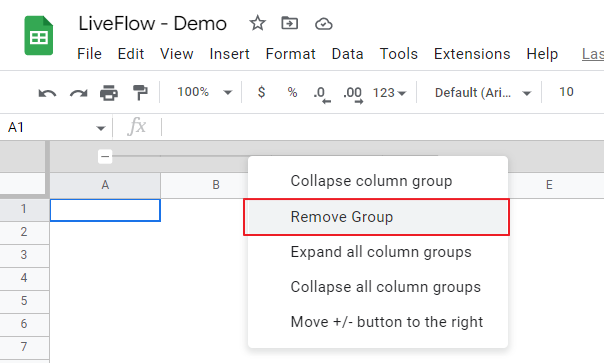Redo the last action
Image resolution: width=604 pixels, height=363 pixels.
79,93
